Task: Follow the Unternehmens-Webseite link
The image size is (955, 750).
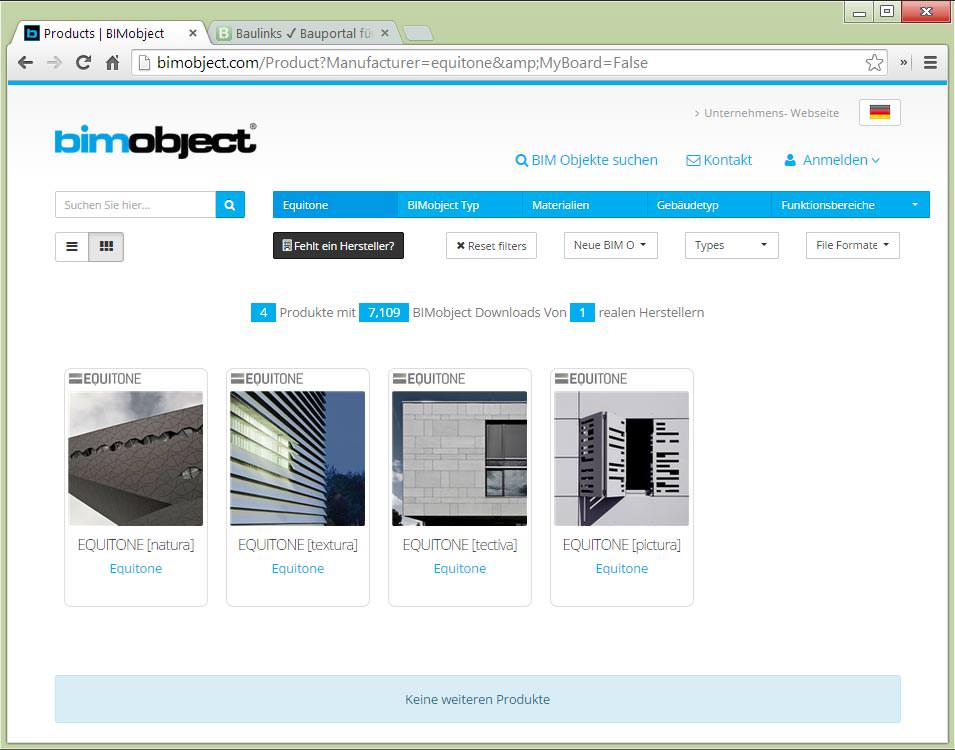Action: click(x=767, y=113)
